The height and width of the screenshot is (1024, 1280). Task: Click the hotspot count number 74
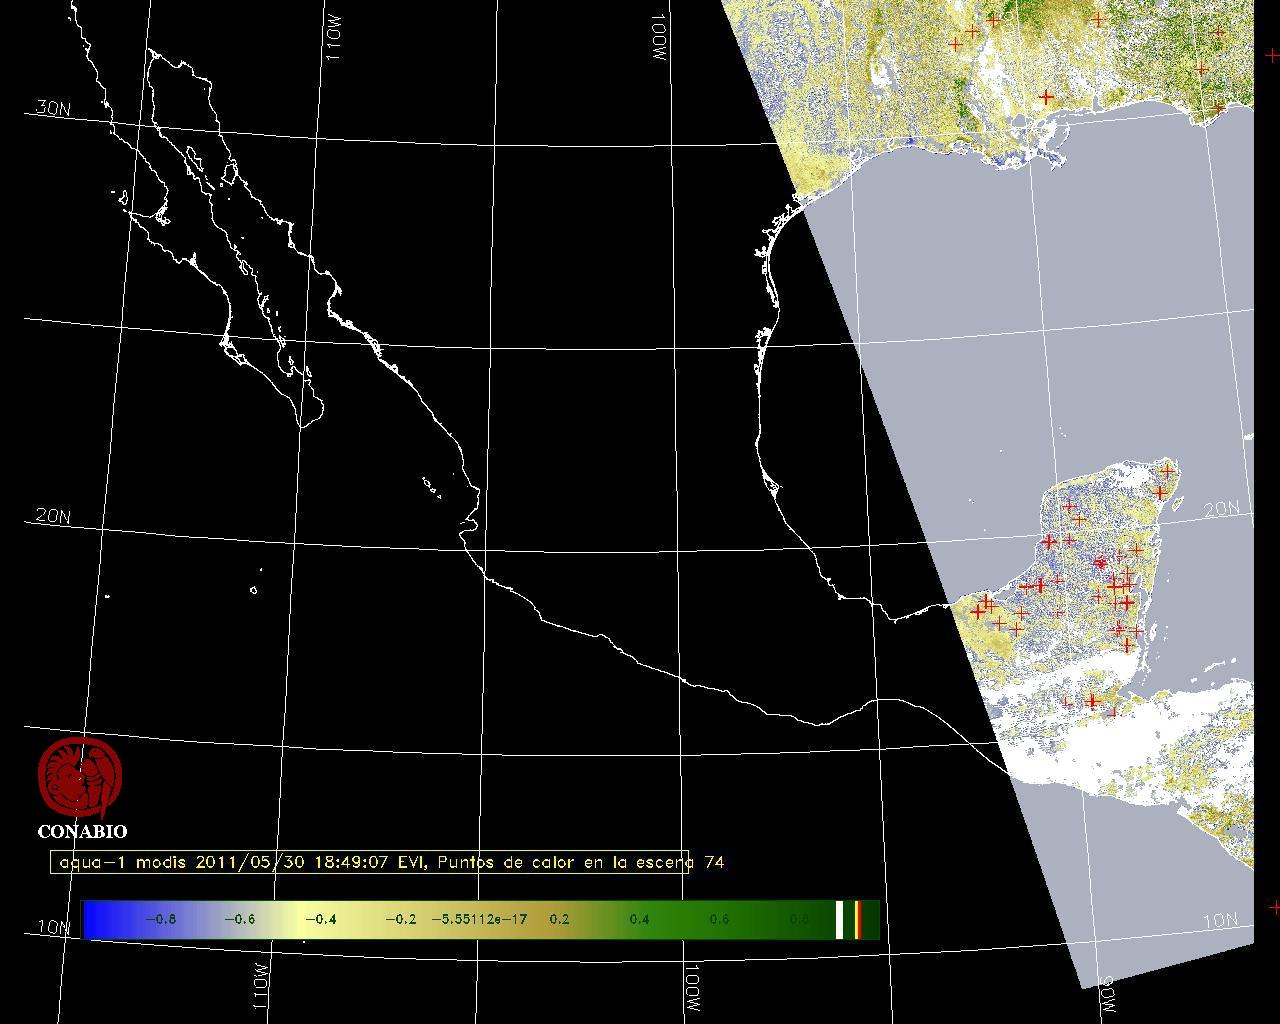714,862
